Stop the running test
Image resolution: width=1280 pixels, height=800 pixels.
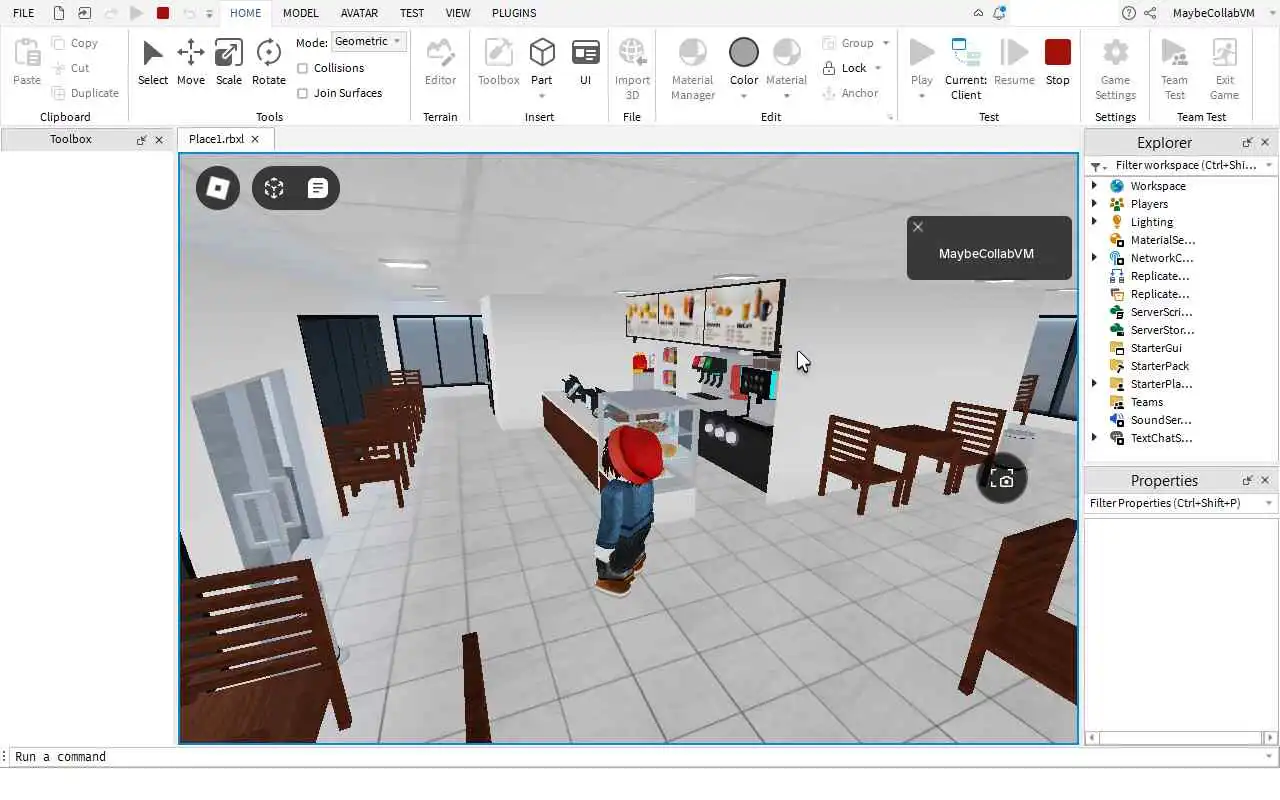coord(1057,62)
